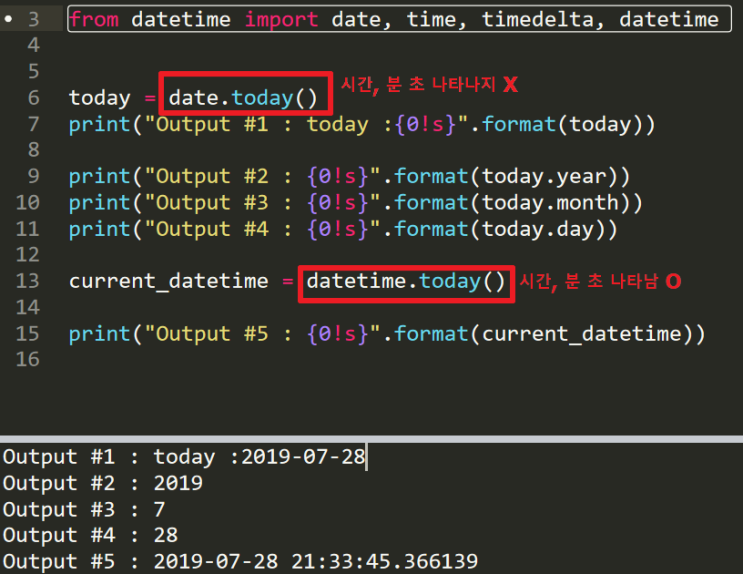The height and width of the screenshot is (574, 743).
Task: Click console line 'Output #2 : 2019'
Action: pos(103,483)
